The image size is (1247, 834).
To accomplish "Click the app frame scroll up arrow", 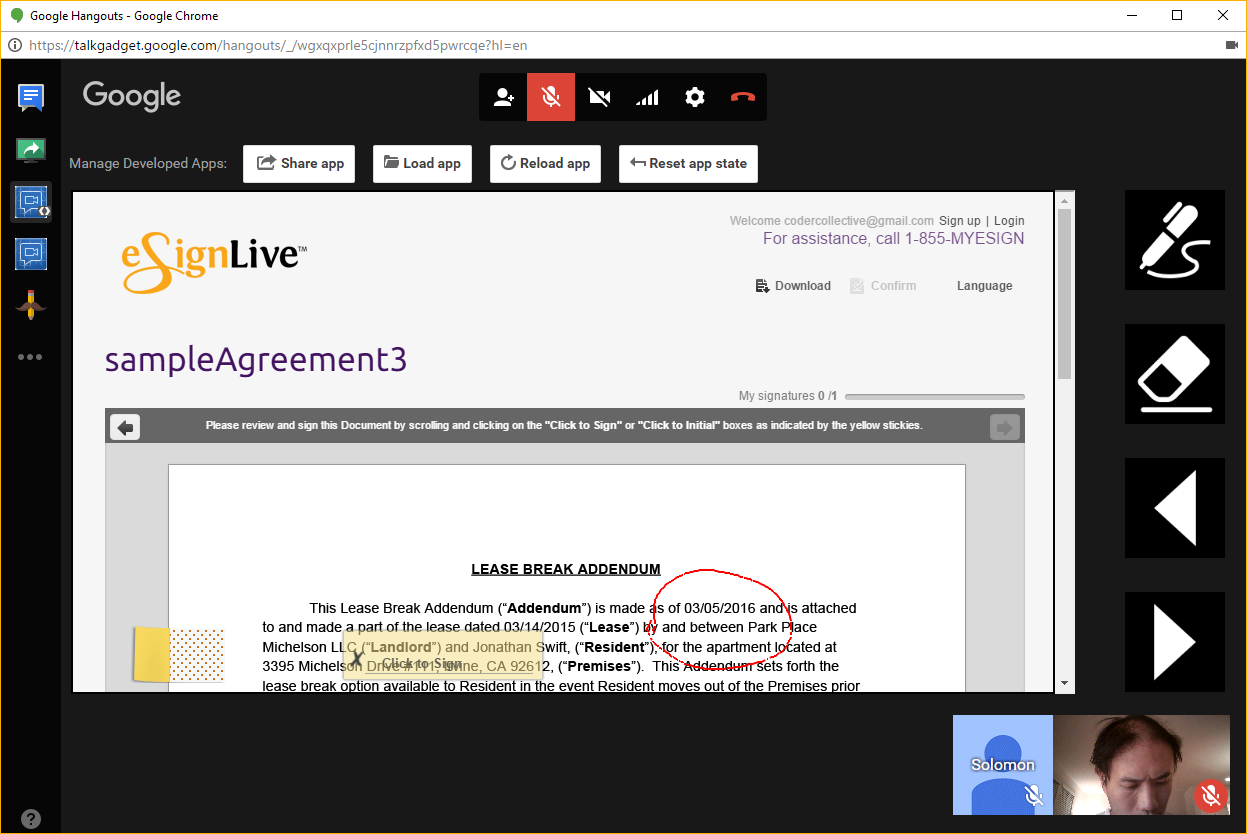I will (1065, 200).
